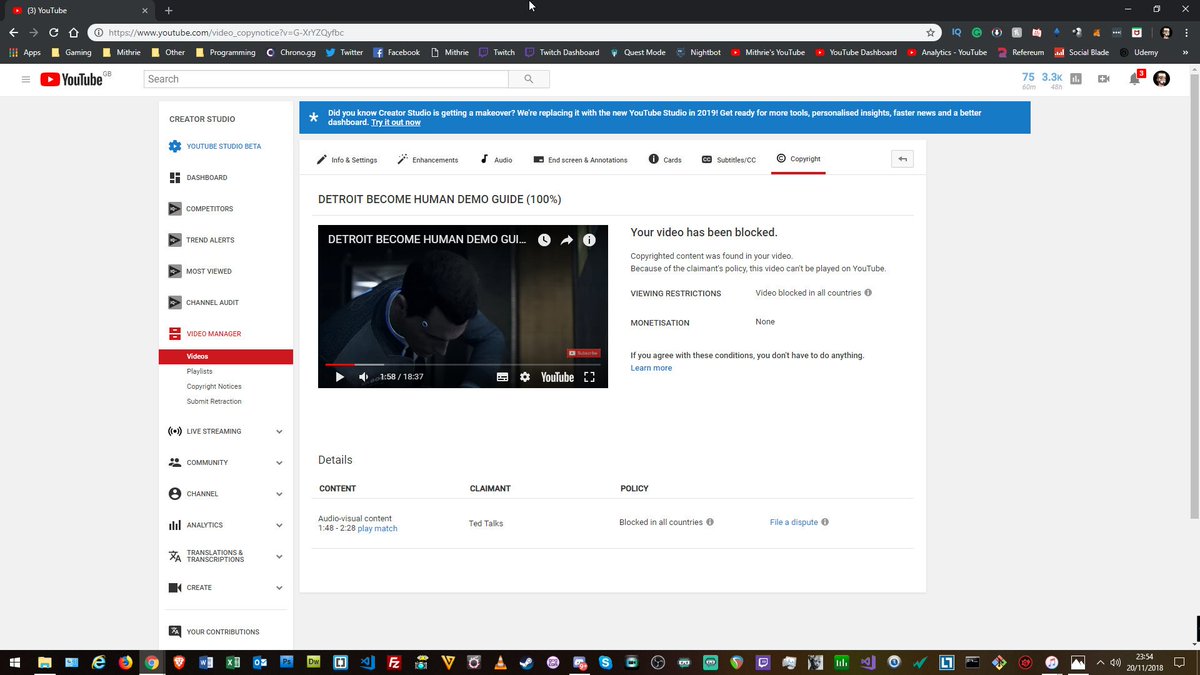Open the player settings gear
Screen dimensions: 1200x675
(525, 377)
